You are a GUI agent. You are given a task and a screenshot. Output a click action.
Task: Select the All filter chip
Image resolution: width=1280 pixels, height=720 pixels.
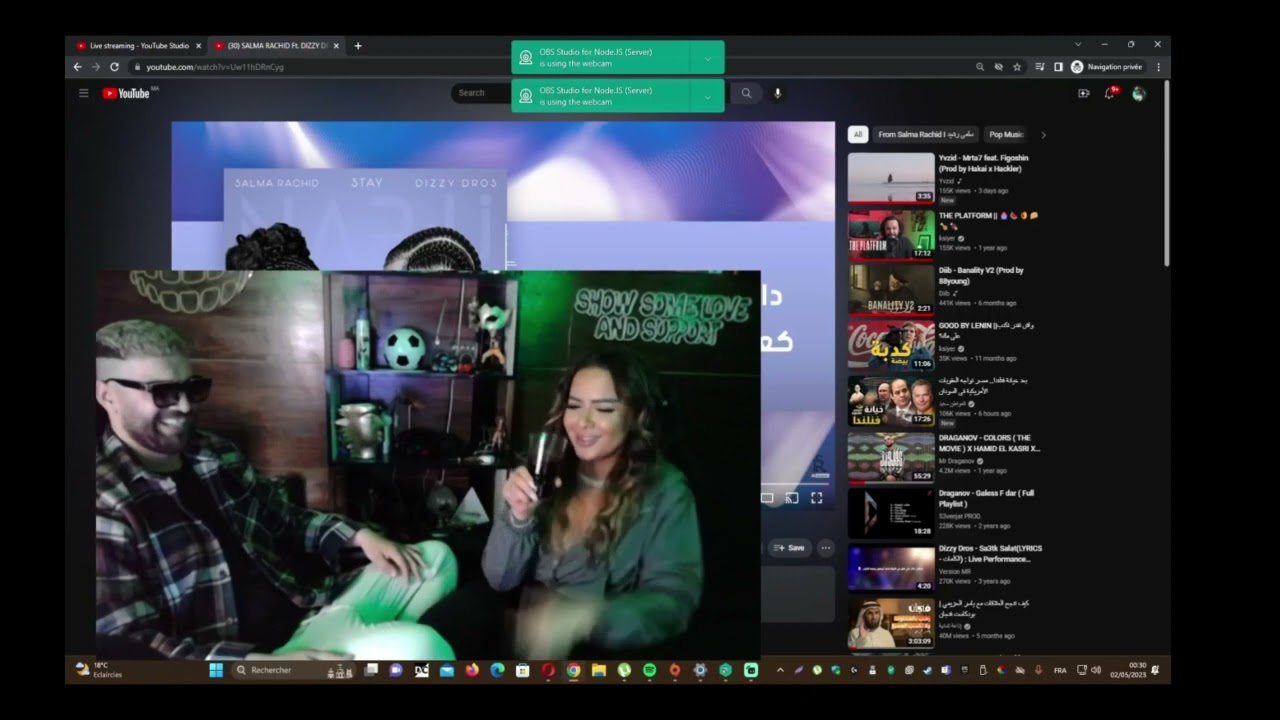(x=857, y=135)
